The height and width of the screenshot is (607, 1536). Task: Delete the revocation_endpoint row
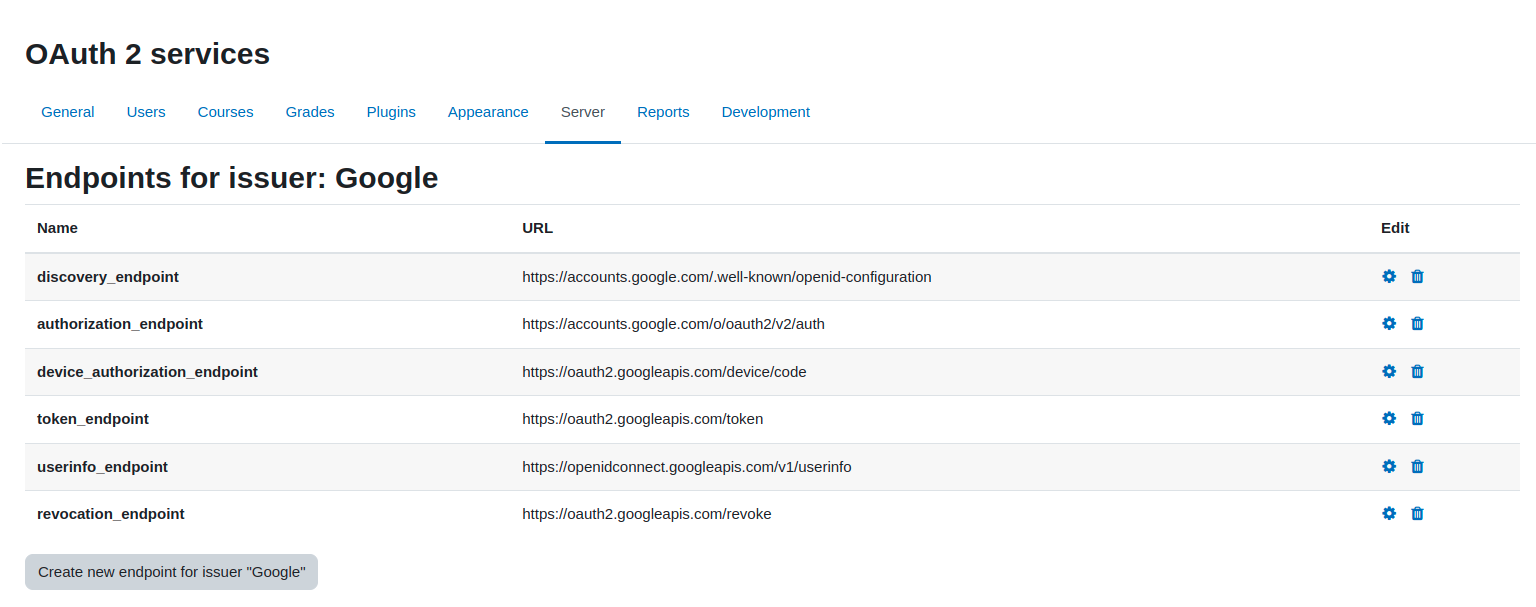pyautogui.click(x=1417, y=513)
